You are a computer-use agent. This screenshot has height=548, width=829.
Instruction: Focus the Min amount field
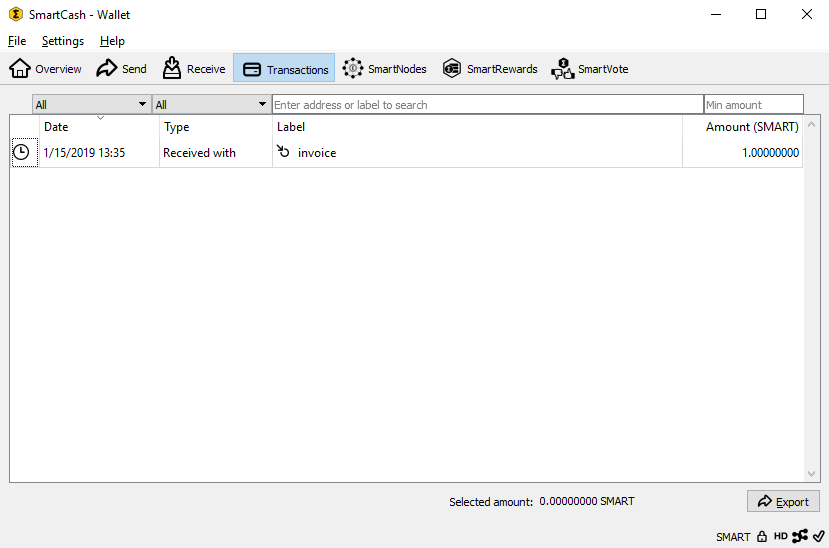(x=754, y=104)
